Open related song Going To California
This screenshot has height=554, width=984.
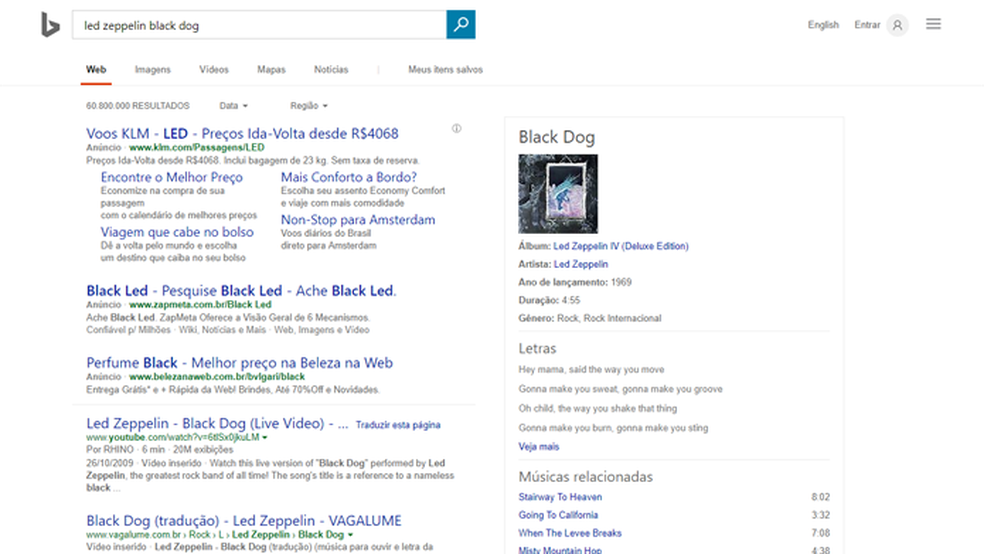point(558,515)
